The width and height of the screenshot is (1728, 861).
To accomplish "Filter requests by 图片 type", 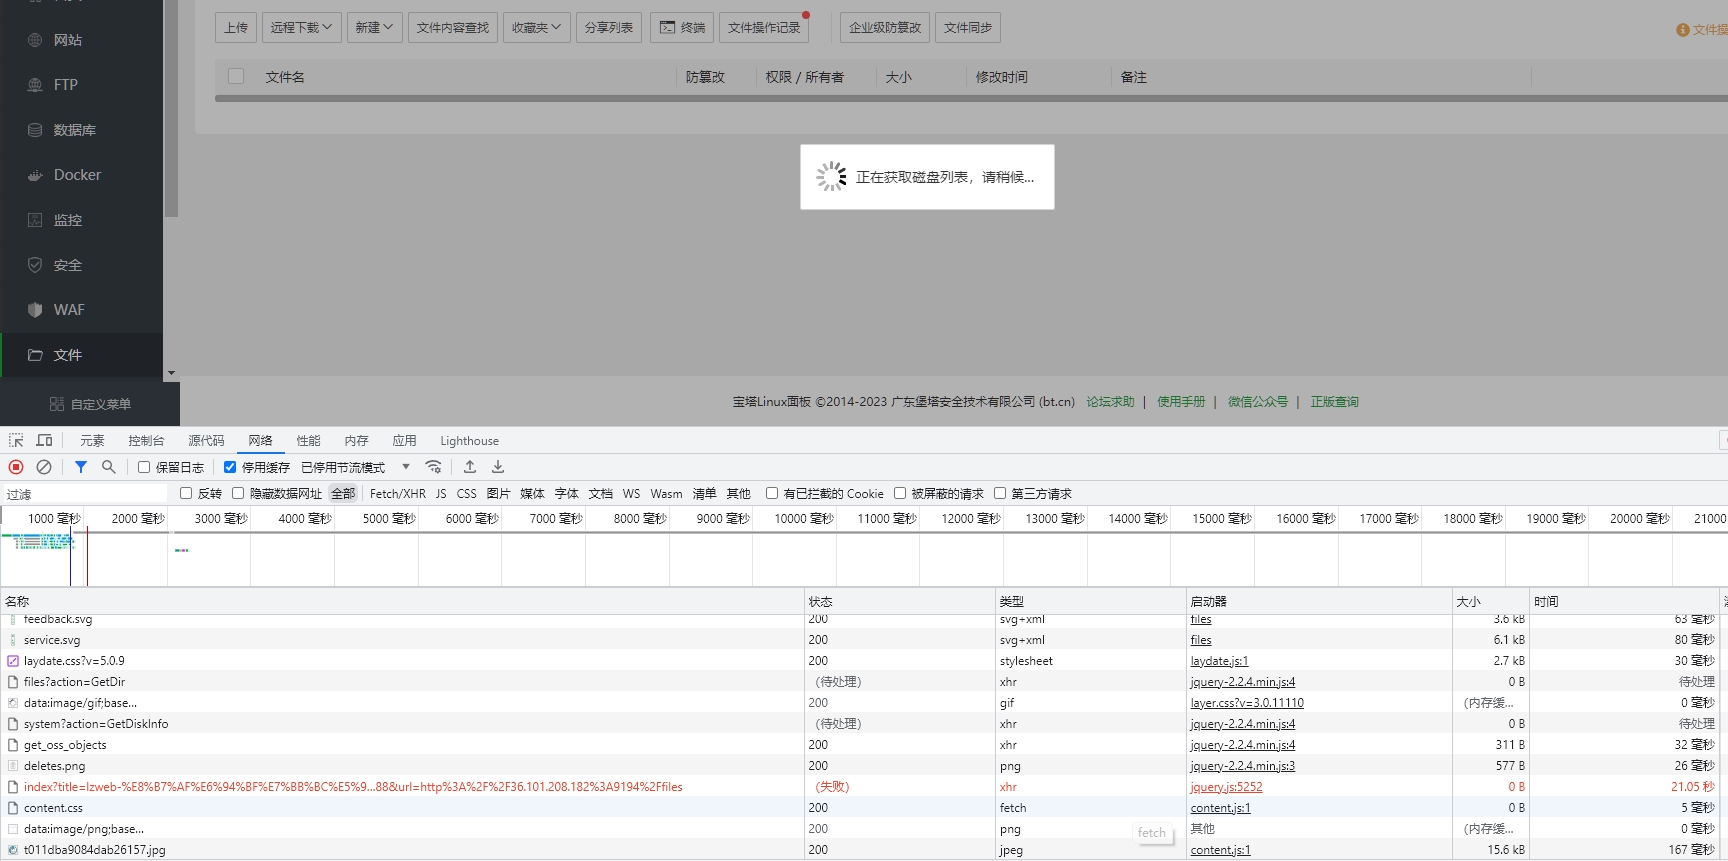I will pyautogui.click(x=498, y=494).
